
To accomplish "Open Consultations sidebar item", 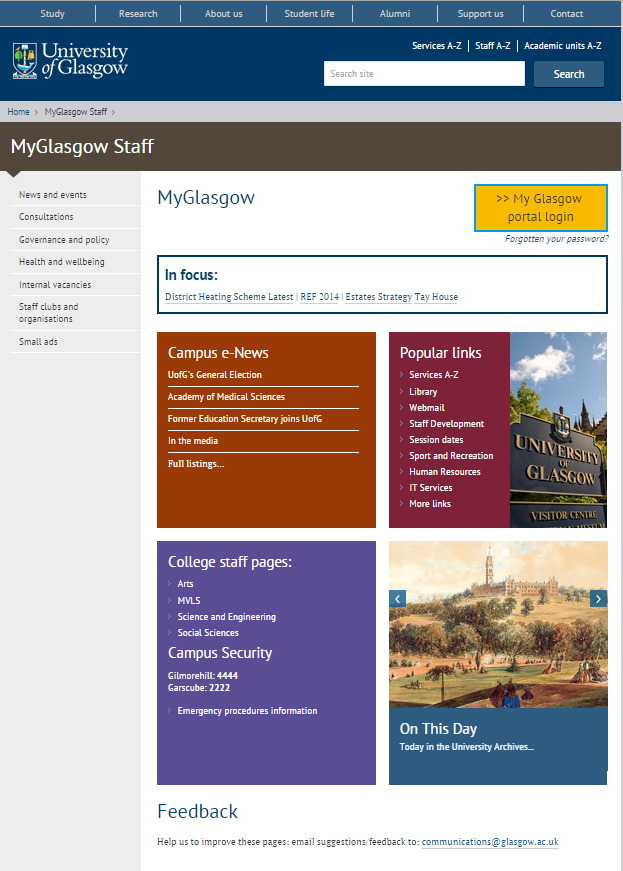I will (46, 217).
